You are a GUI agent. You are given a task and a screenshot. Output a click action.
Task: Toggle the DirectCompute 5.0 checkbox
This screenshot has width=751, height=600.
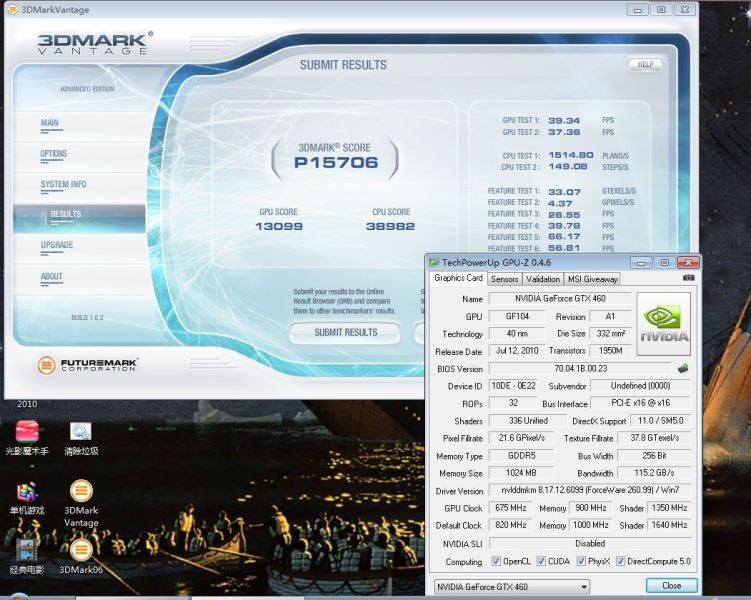click(x=621, y=562)
